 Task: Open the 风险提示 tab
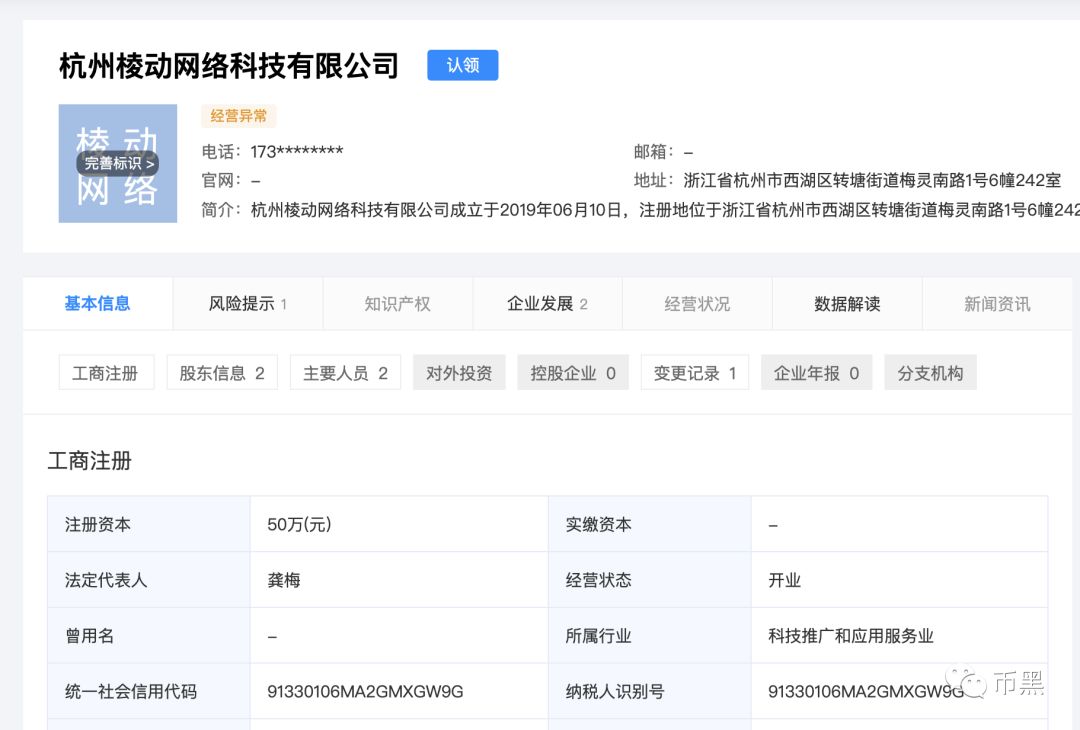[247, 304]
